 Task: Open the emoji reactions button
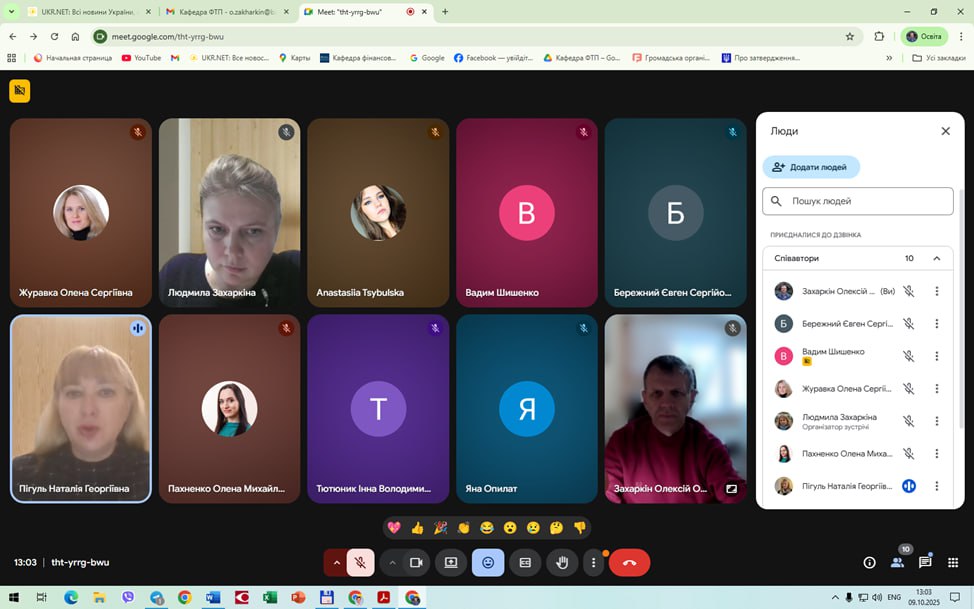click(488, 563)
